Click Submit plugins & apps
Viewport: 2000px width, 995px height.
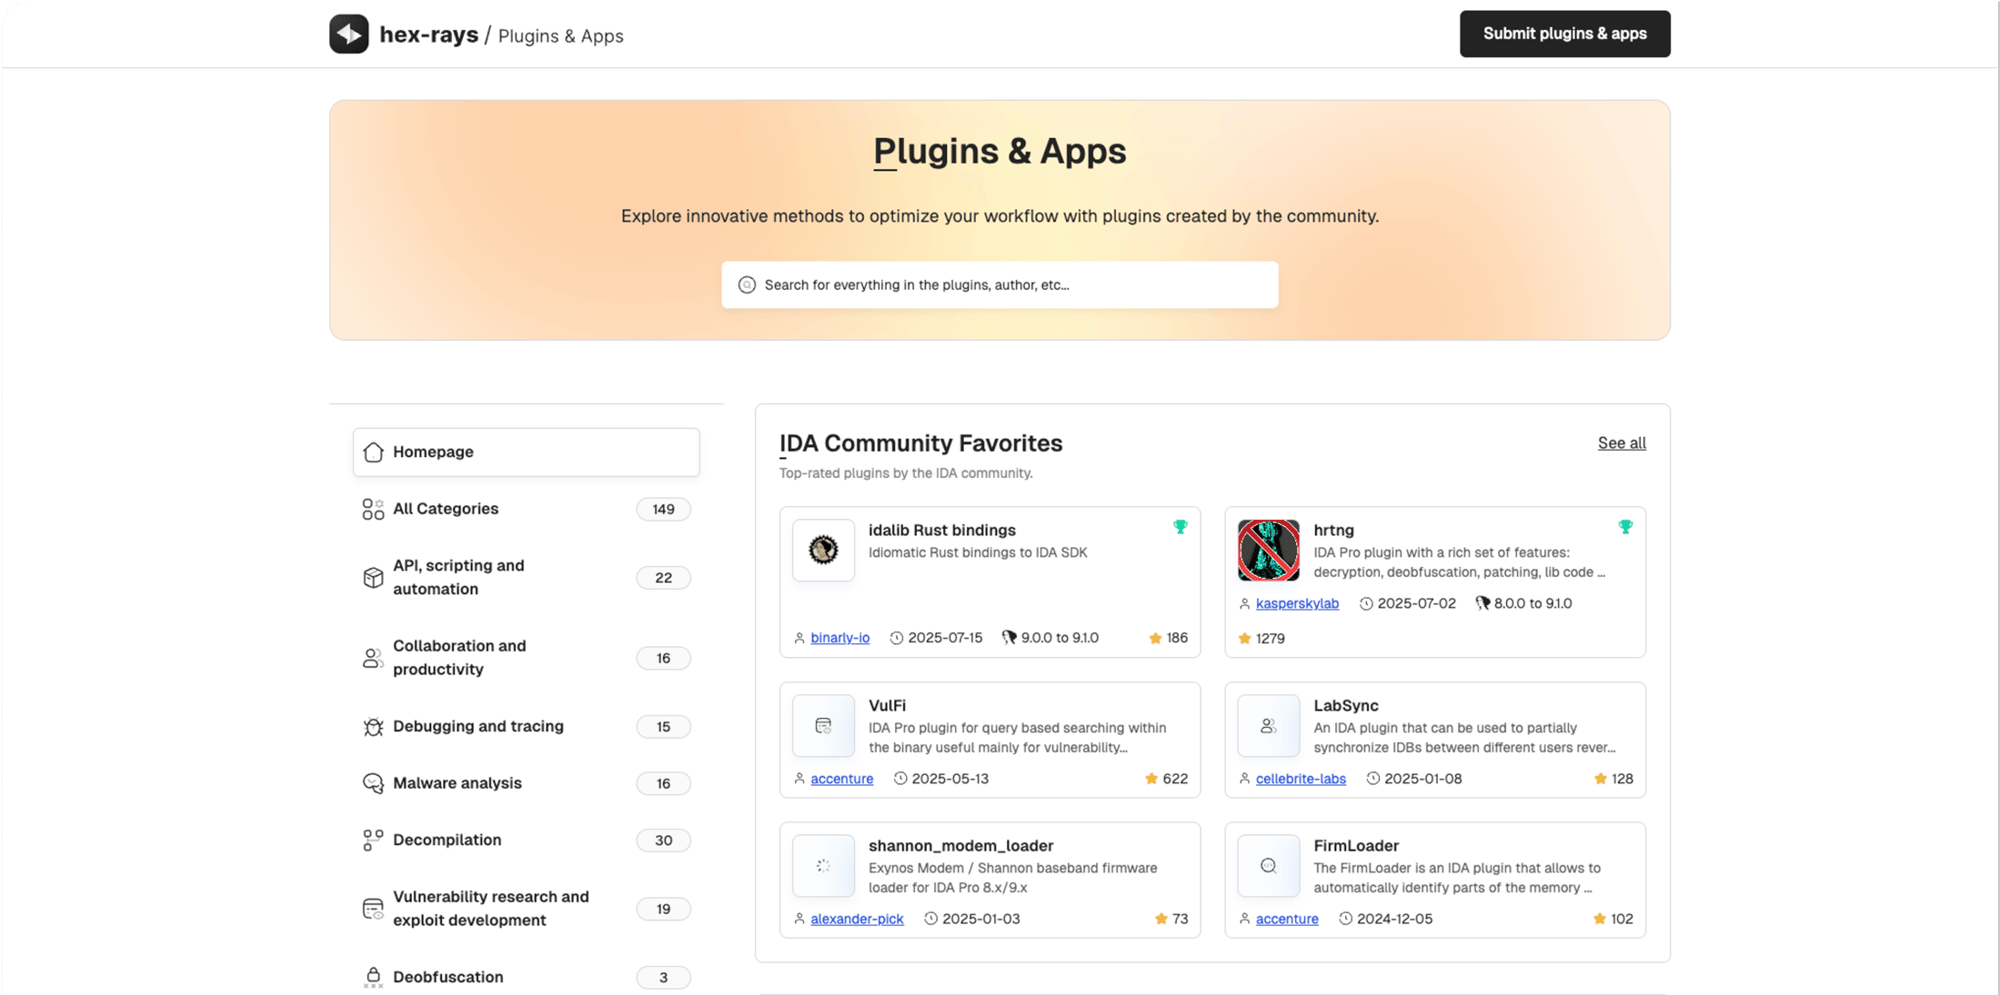[1564, 33]
